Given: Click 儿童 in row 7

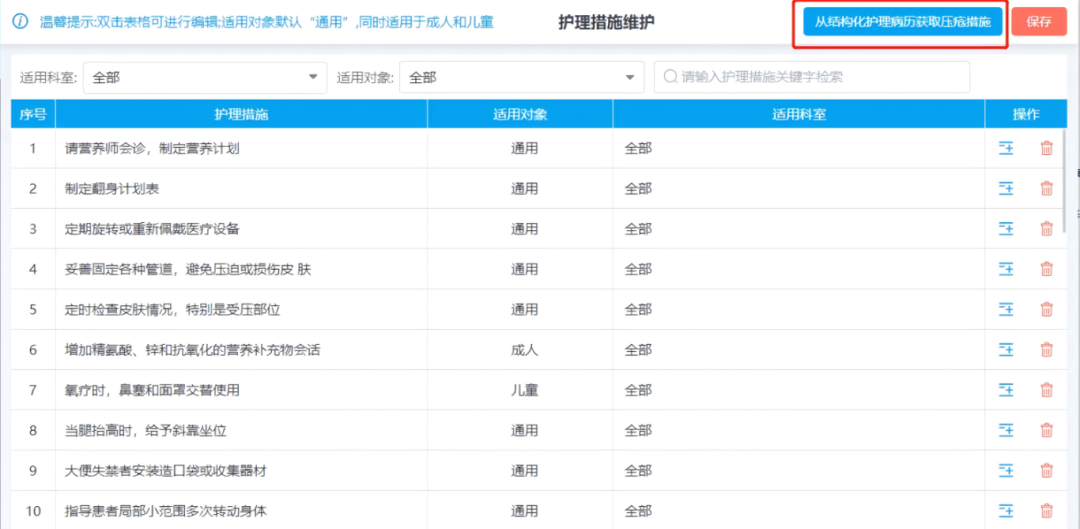Looking at the screenshot, I should pos(524,391).
